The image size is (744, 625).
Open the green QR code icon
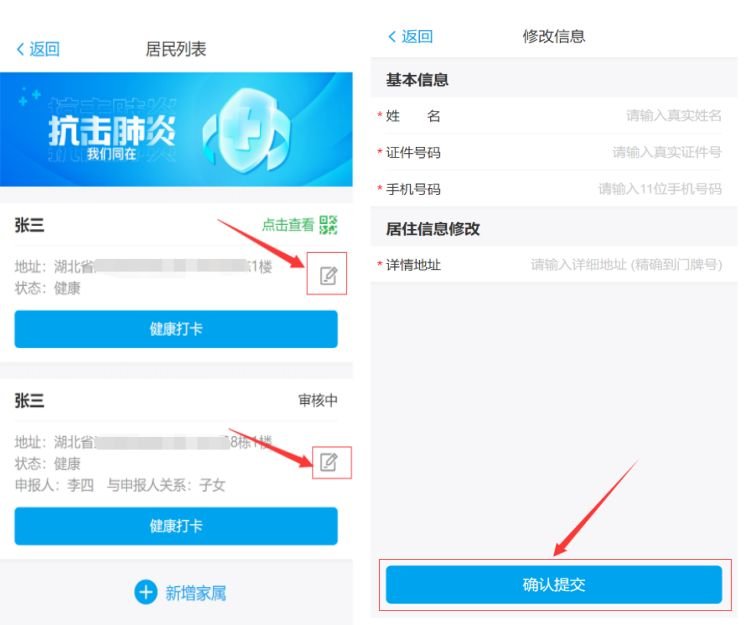[x=328, y=225]
